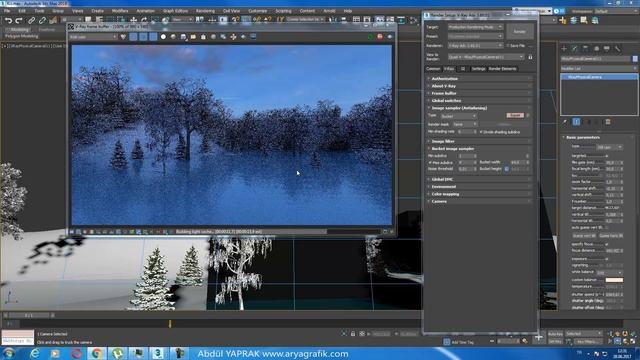This screenshot has height=360, width=640.
Task: Open Internet Explorer from the taskbar
Action: coord(35,353)
